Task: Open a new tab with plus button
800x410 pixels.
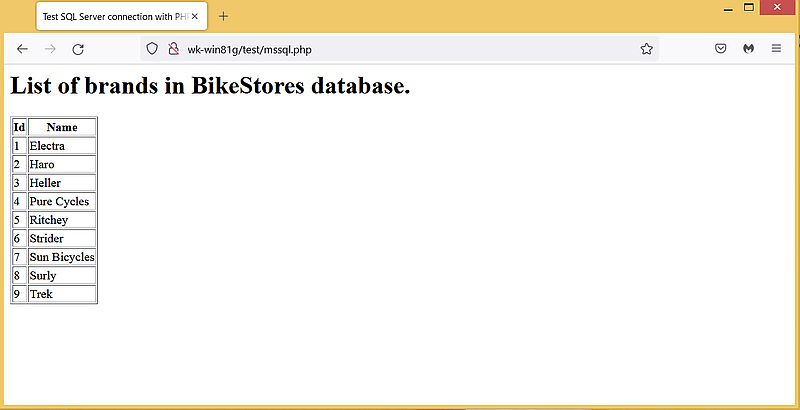Action: pyautogui.click(x=223, y=16)
